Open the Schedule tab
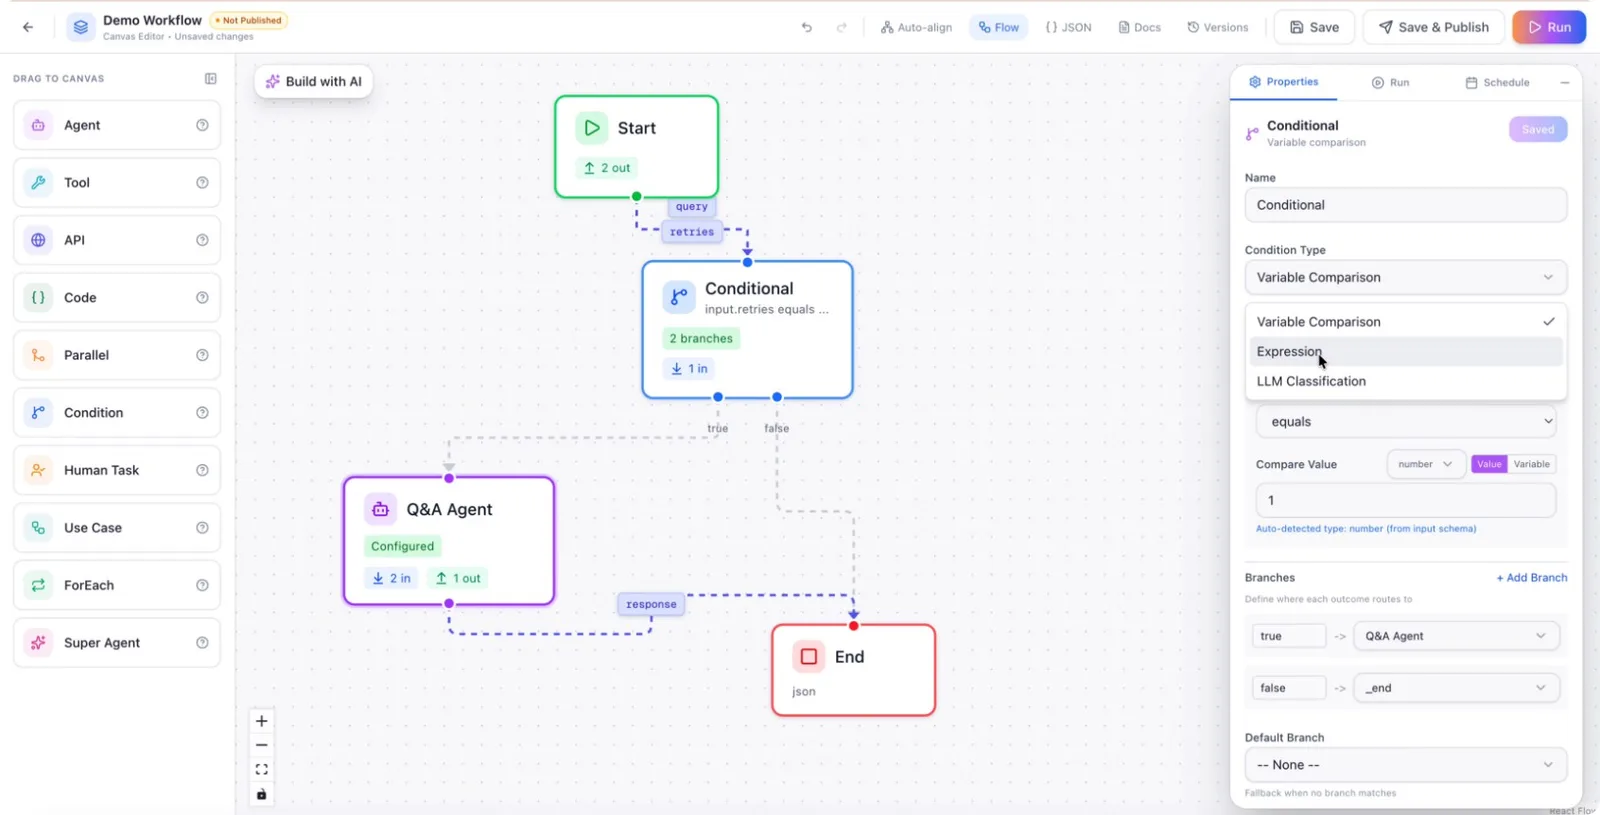 [x=1497, y=82]
